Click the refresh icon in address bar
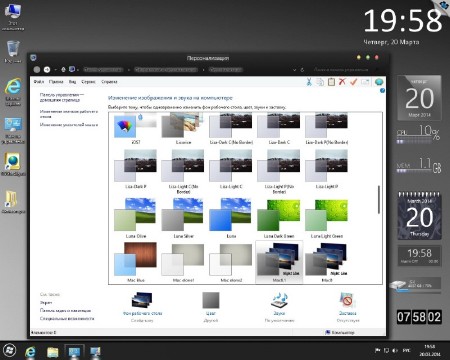 point(302,70)
